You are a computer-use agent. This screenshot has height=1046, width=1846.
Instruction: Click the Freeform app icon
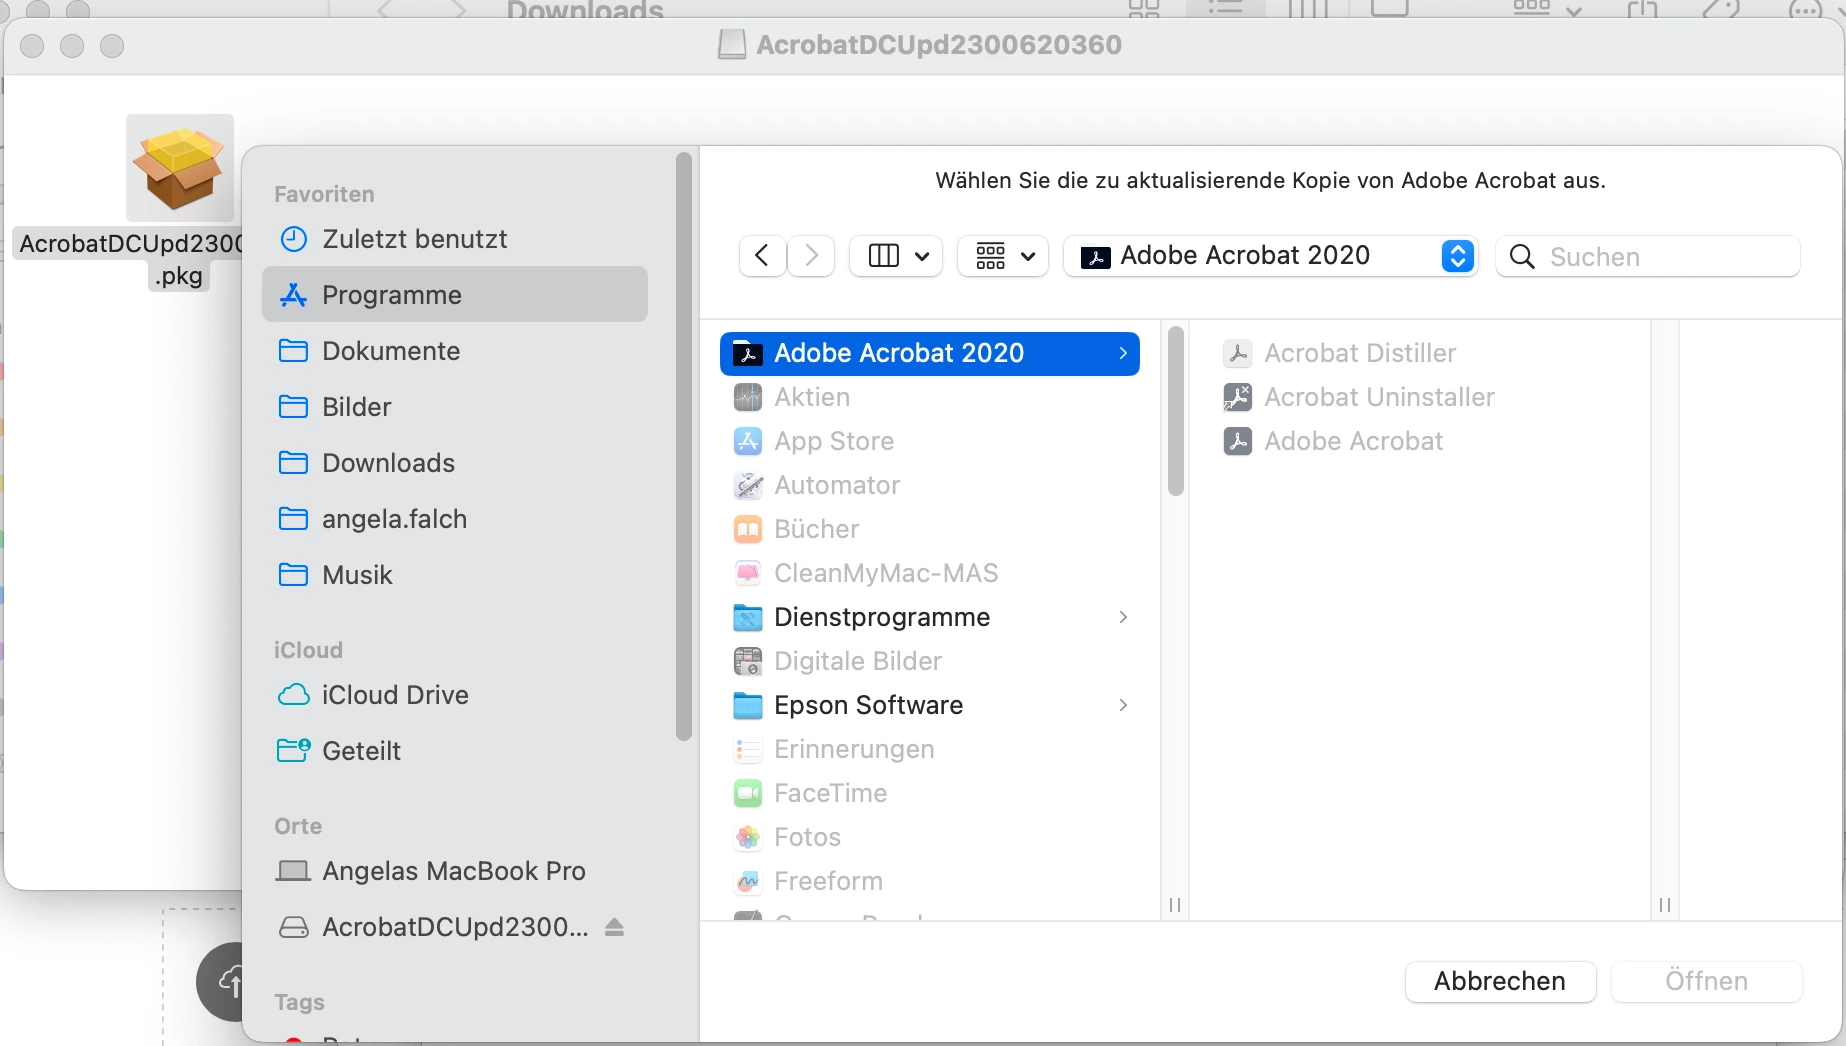(x=748, y=881)
